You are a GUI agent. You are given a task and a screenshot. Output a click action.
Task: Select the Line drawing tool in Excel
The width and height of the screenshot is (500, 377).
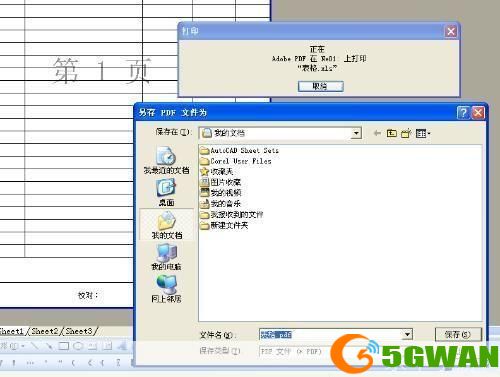(35, 346)
